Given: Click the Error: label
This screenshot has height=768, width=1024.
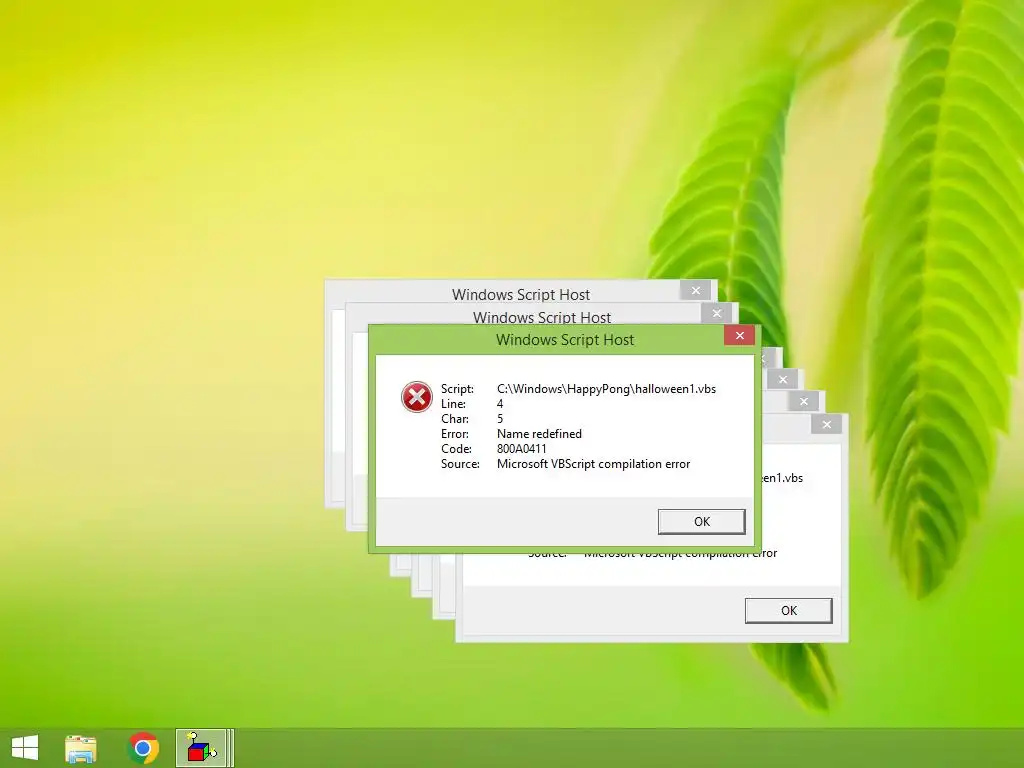Looking at the screenshot, I should coord(455,434).
